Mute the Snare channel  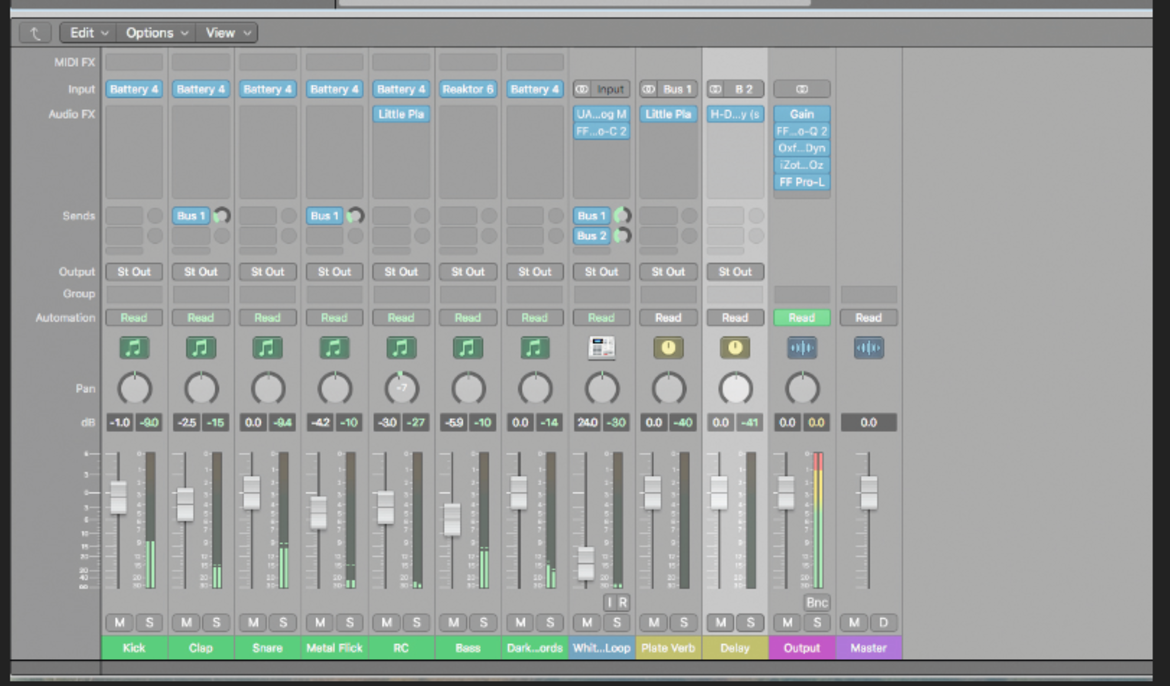[x=253, y=623]
